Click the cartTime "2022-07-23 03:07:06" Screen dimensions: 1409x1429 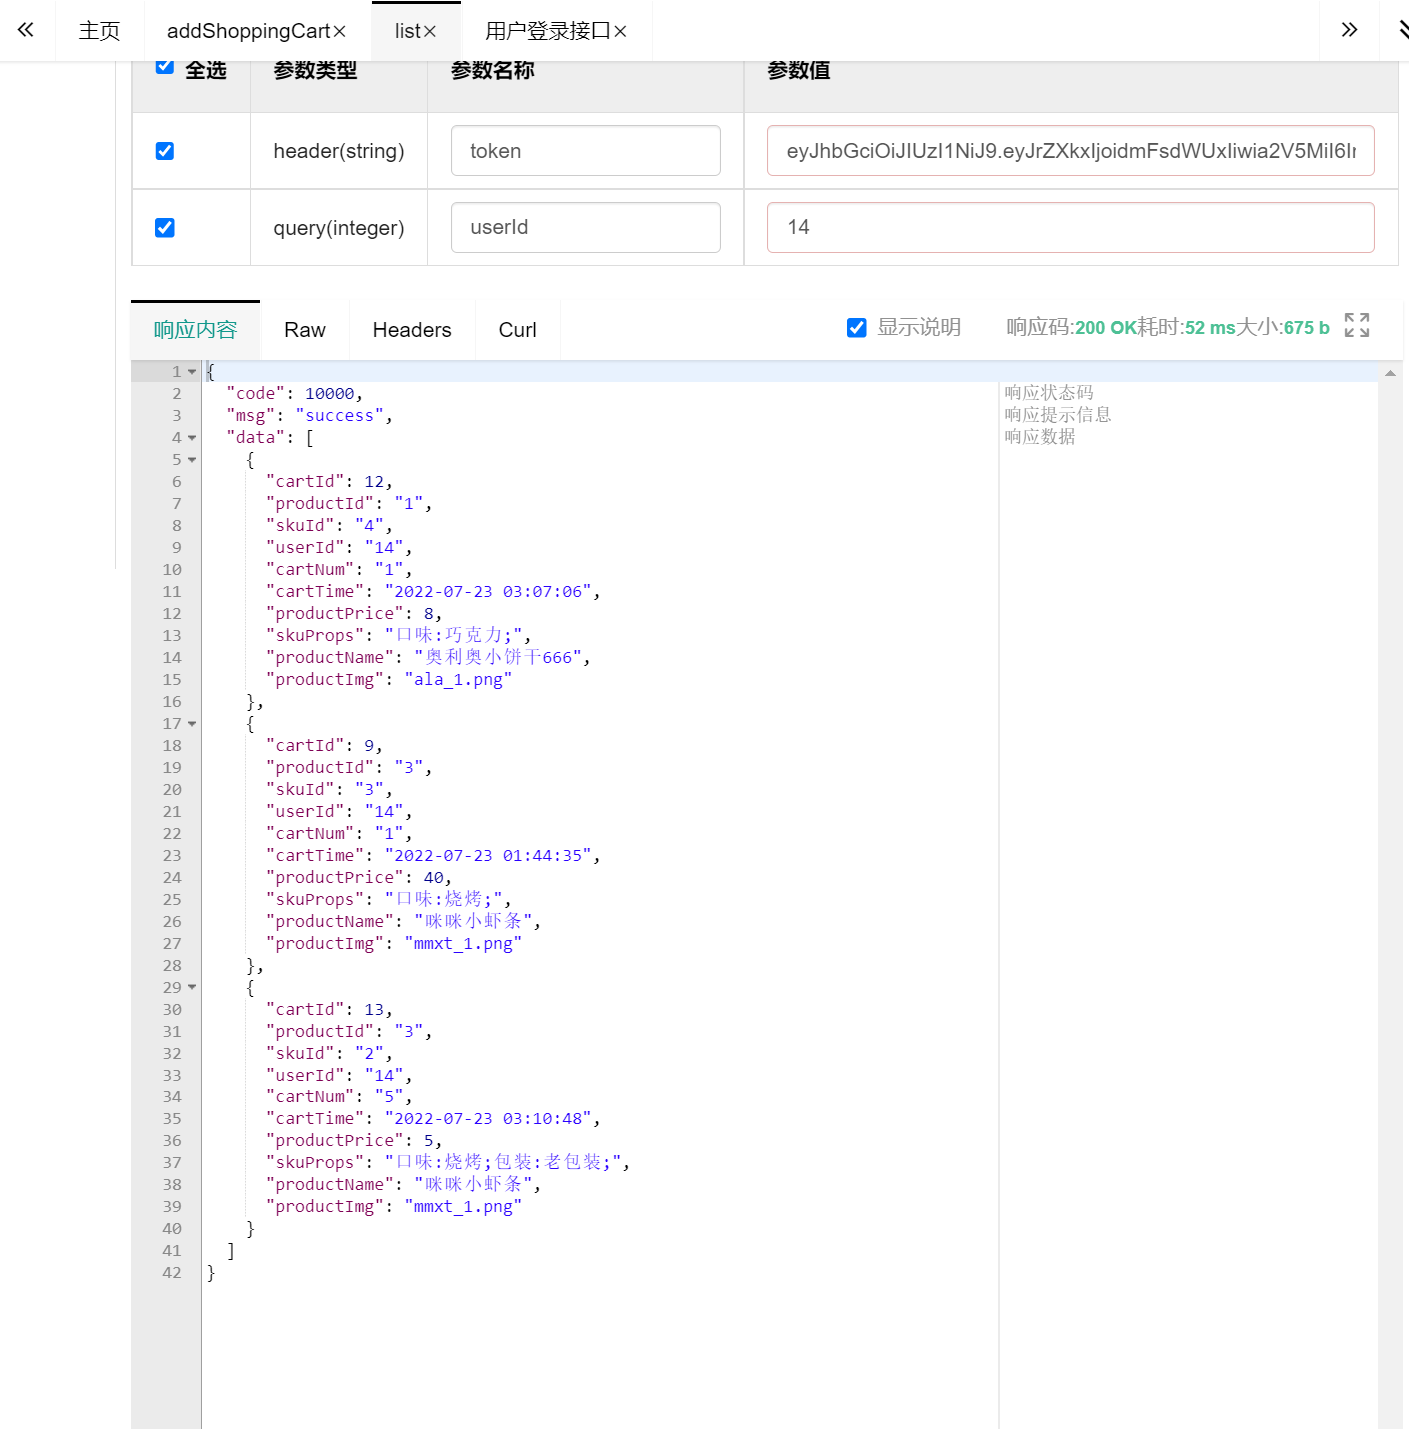tap(488, 592)
